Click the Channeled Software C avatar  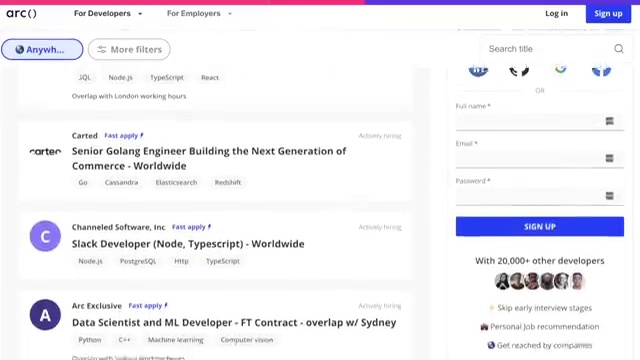pos(45,236)
